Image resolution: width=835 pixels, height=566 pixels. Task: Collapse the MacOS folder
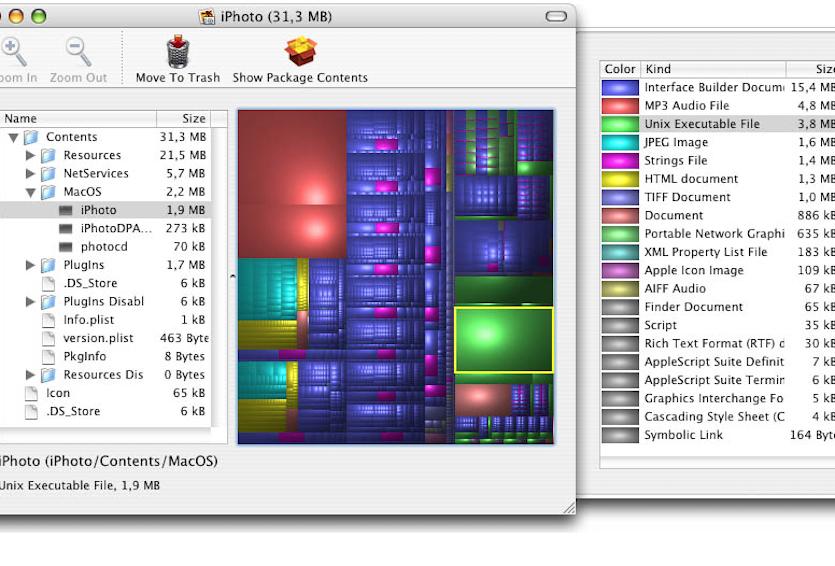30,192
